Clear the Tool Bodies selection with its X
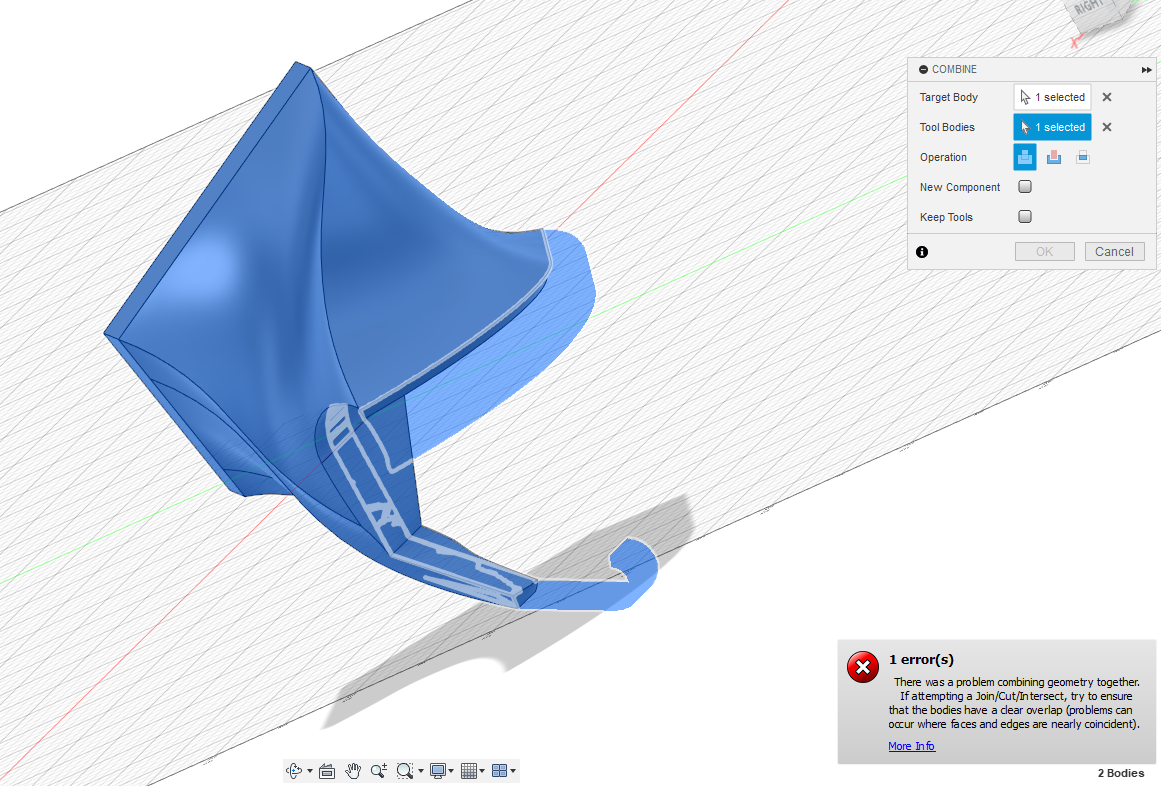This screenshot has width=1161, height=786. [x=1106, y=127]
